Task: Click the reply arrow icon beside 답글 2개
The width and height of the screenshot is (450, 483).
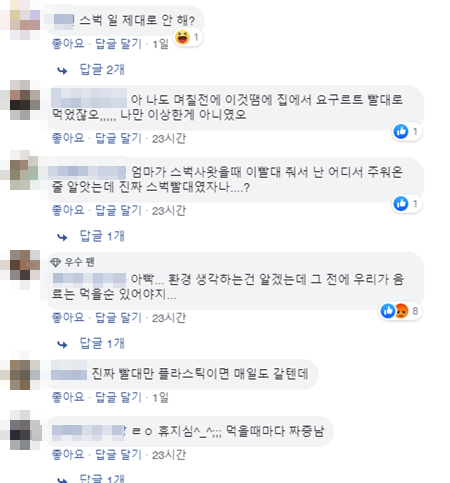Action: [x=62, y=70]
